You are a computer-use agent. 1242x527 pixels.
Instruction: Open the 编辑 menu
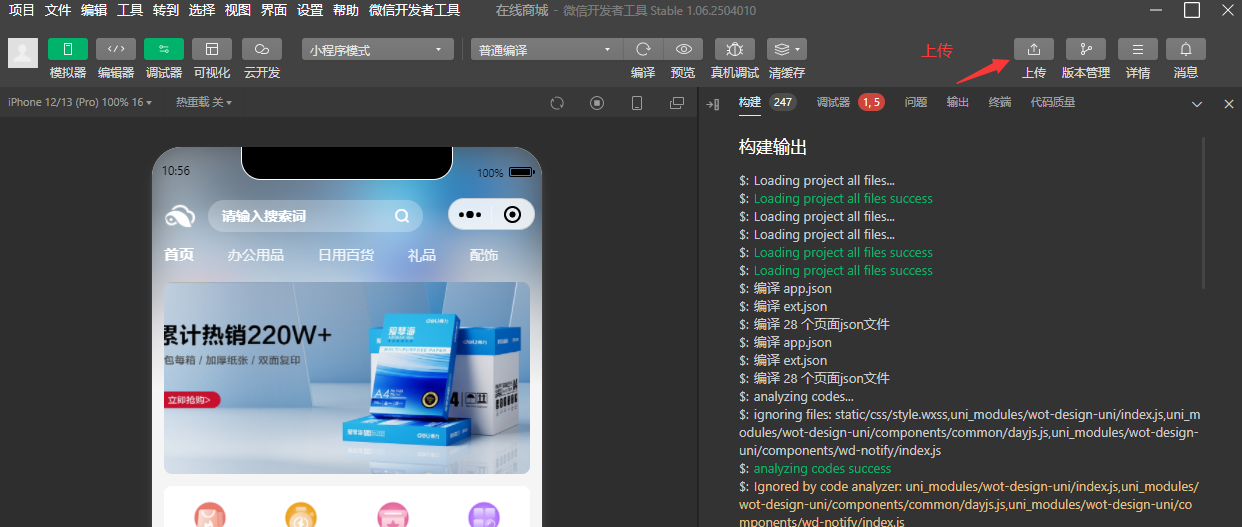click(x=93, y=10)
